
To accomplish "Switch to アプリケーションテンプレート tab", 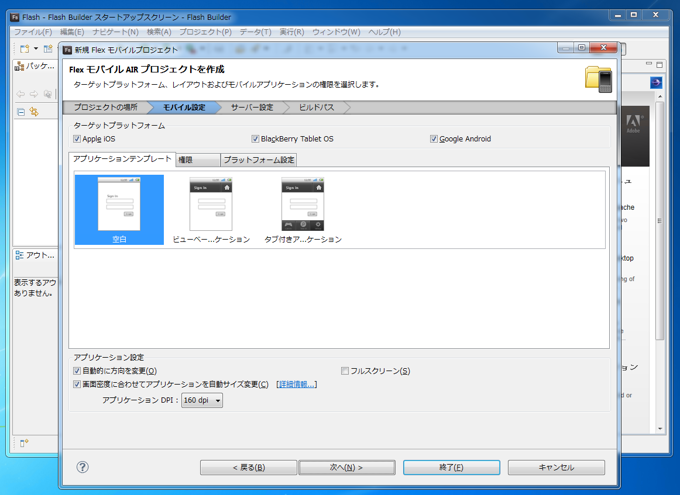I will [x=122, y=159].
